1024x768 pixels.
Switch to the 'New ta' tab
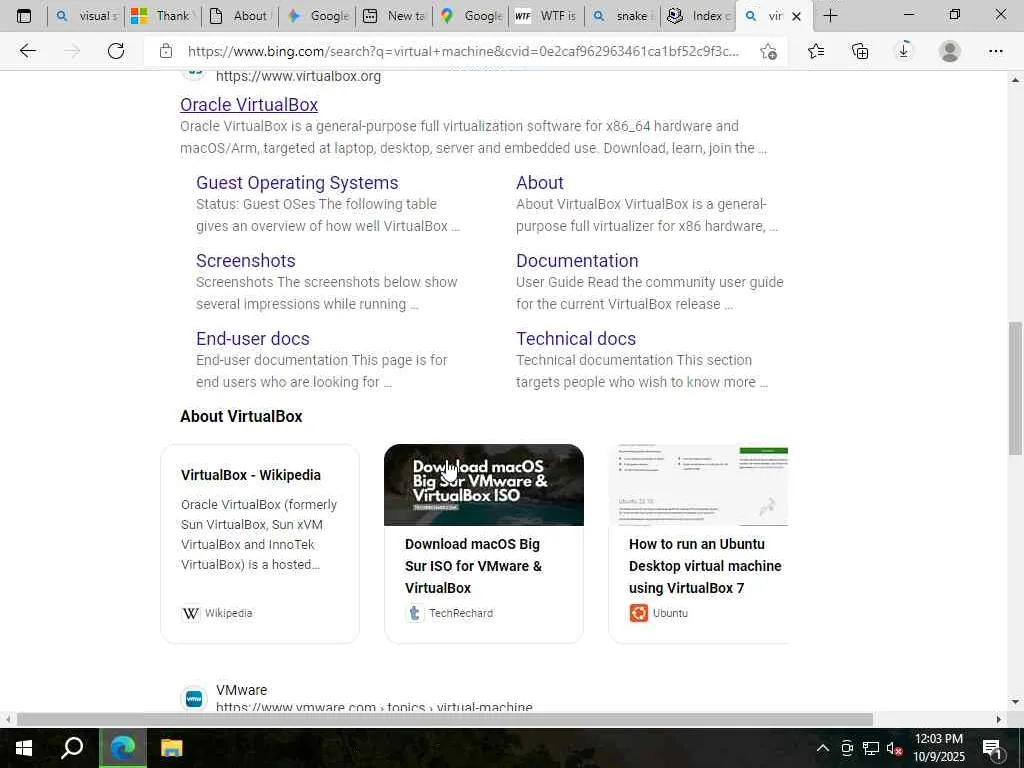click(x=394, y=16)
